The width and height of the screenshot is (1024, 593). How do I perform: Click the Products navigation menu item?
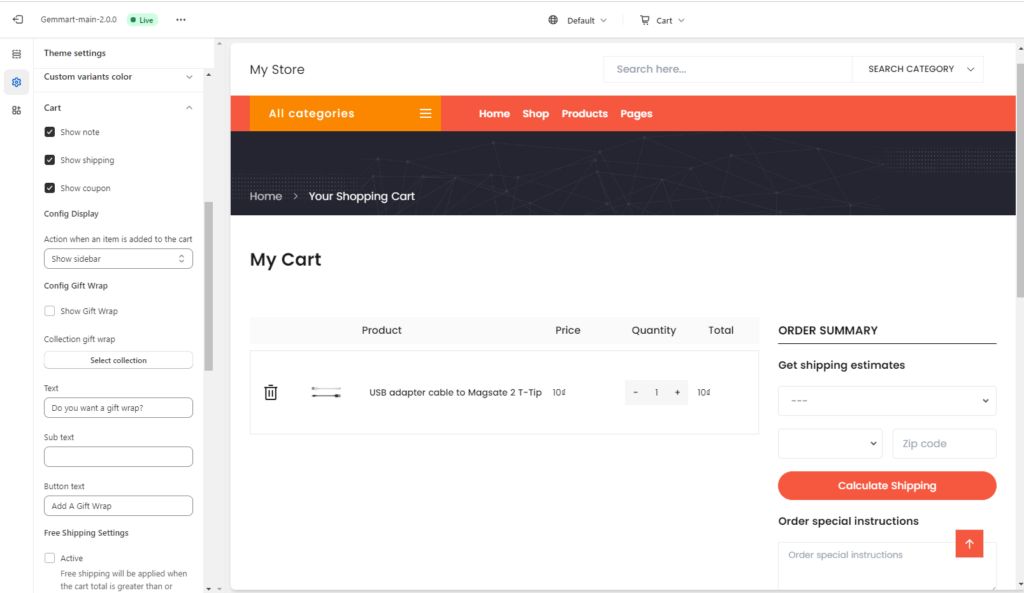point(584,114)
